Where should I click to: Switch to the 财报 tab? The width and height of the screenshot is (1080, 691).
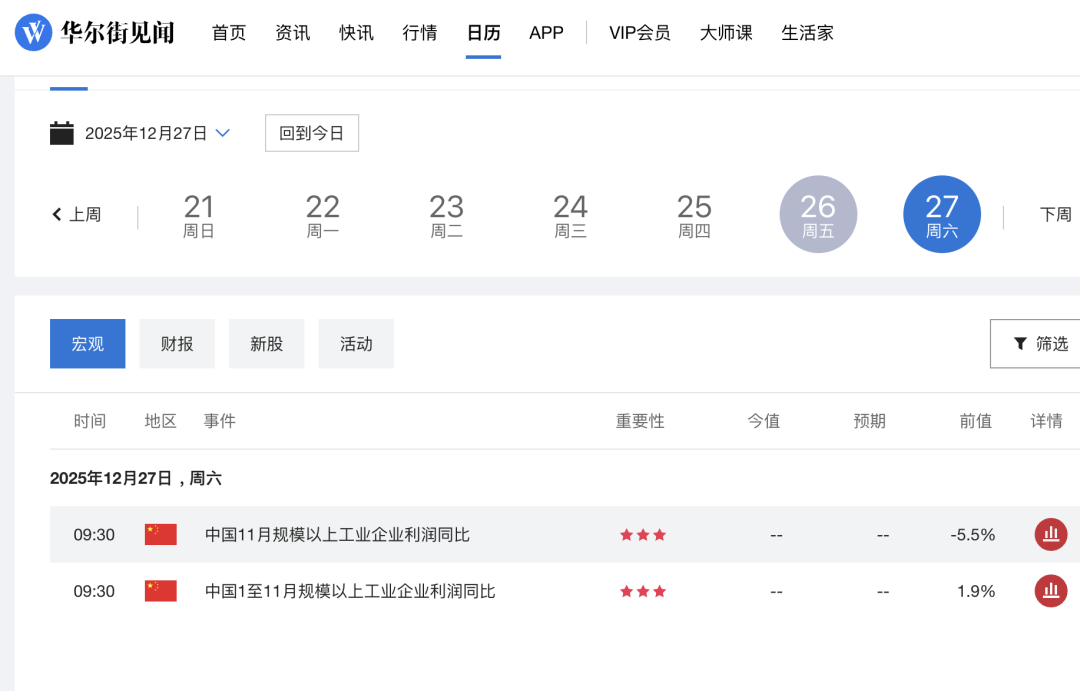tap(177, 344)
